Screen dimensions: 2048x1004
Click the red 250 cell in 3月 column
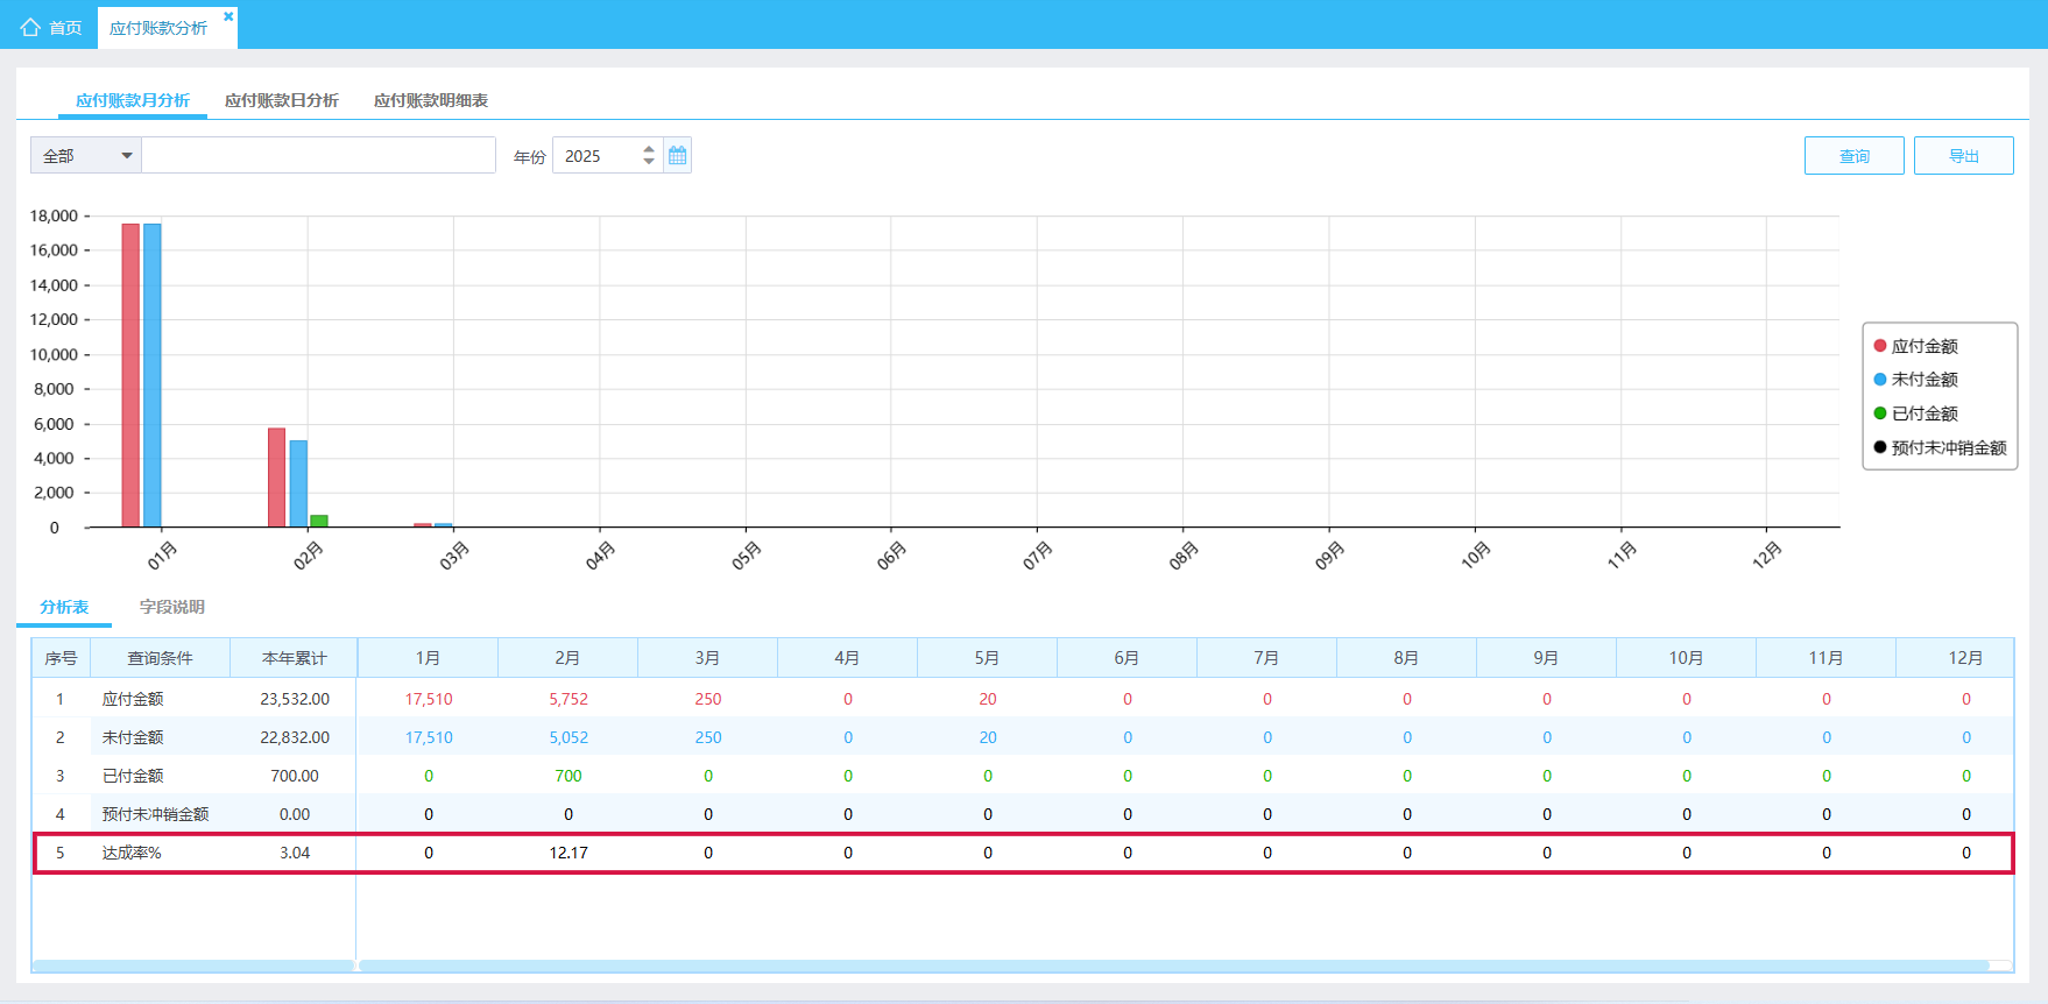coord(708,699)
